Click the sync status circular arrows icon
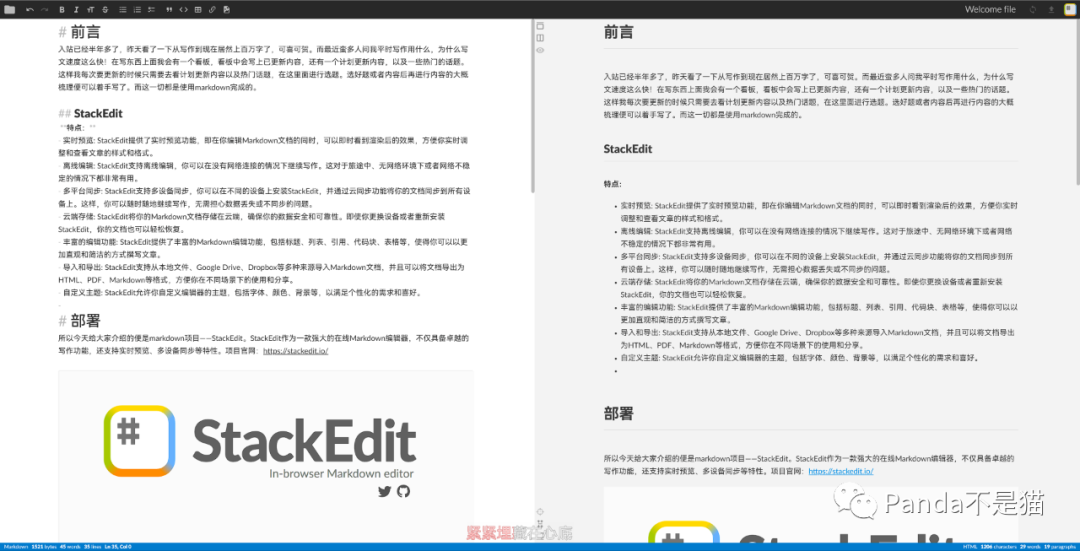1080x551 pixels. click(1032, 10)
